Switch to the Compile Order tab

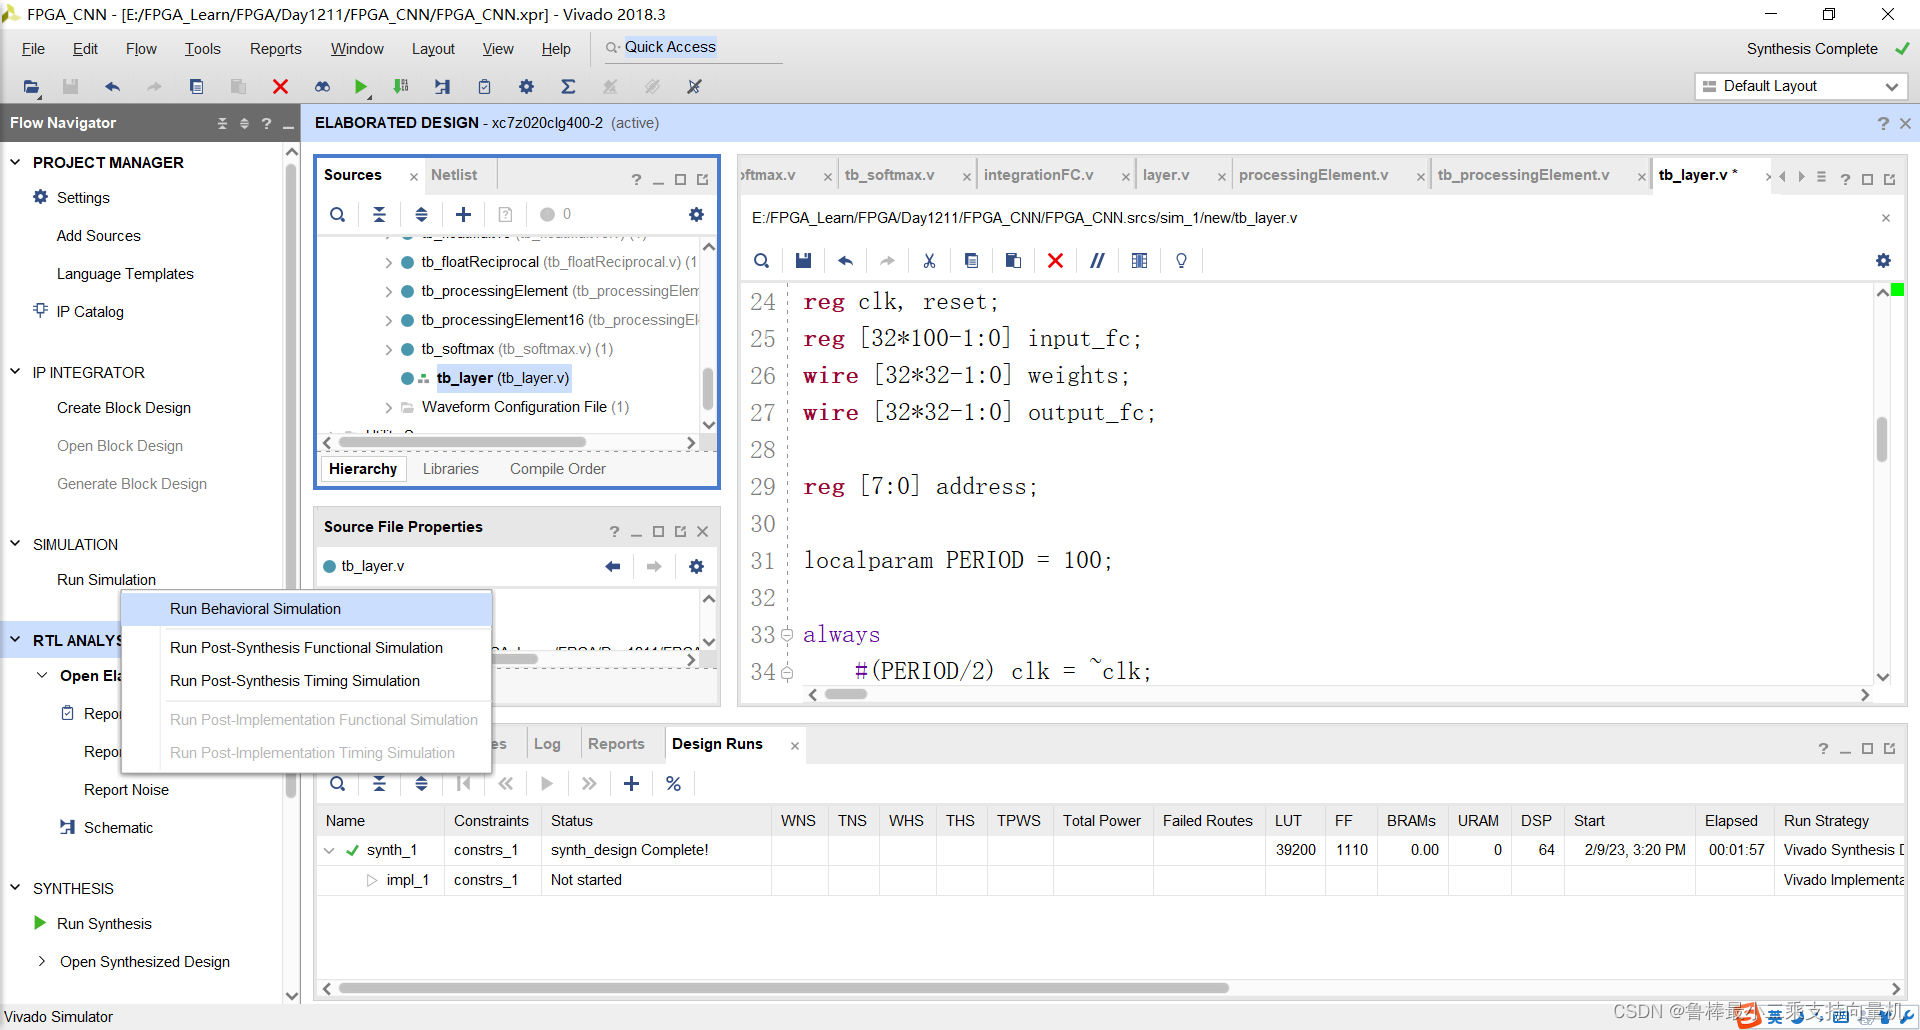click(558, 469)
